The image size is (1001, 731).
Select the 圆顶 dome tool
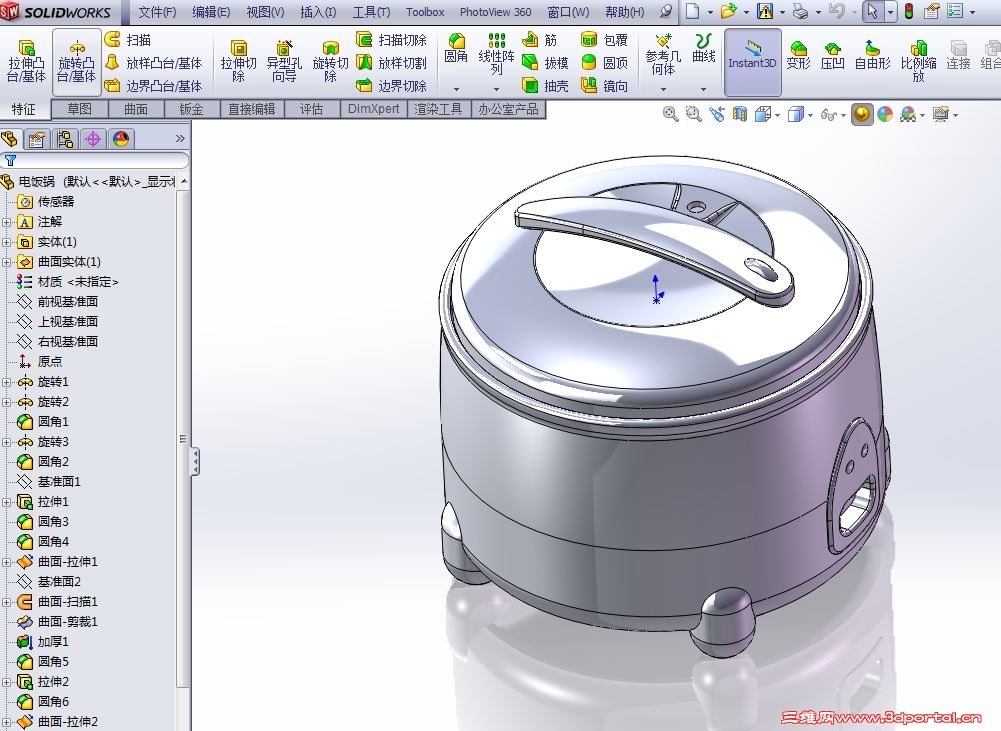(604, 63)
